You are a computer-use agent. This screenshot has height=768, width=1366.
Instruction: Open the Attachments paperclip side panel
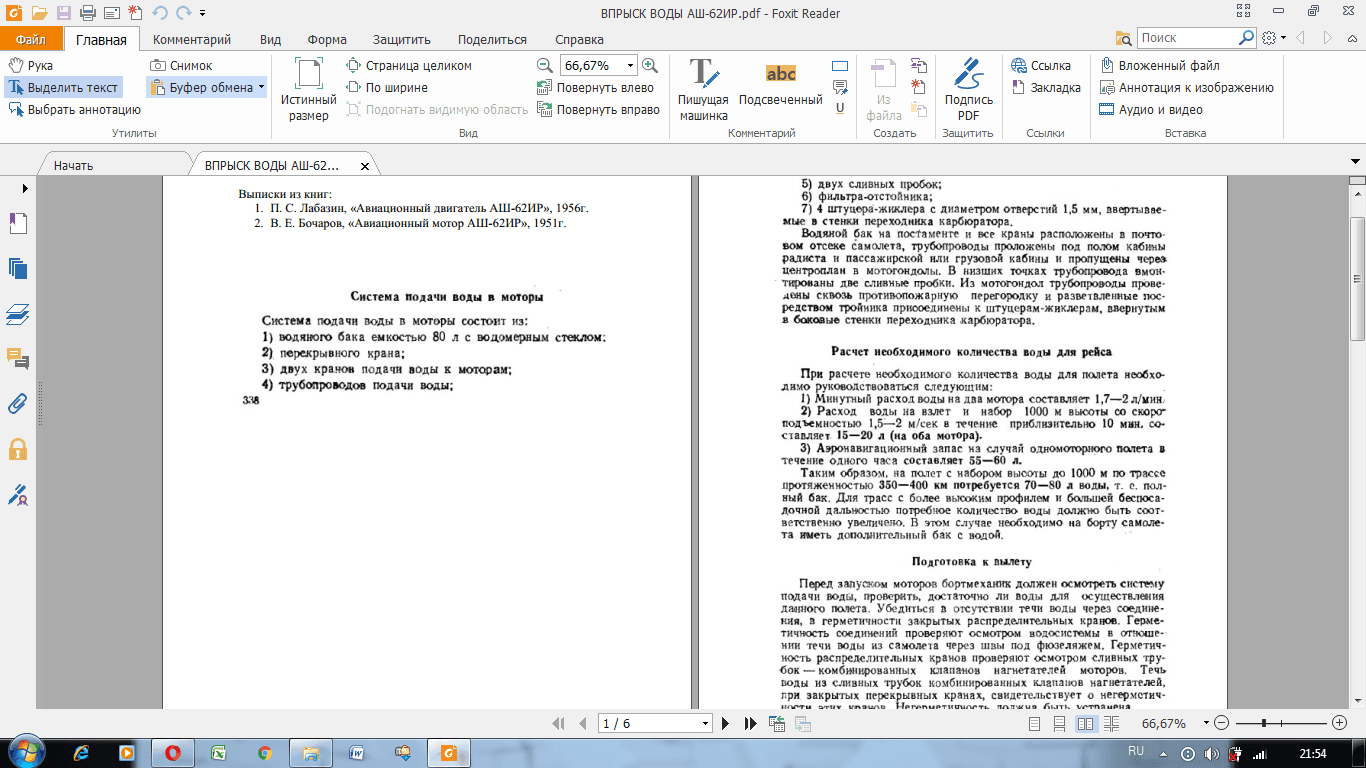coord(17,403)
